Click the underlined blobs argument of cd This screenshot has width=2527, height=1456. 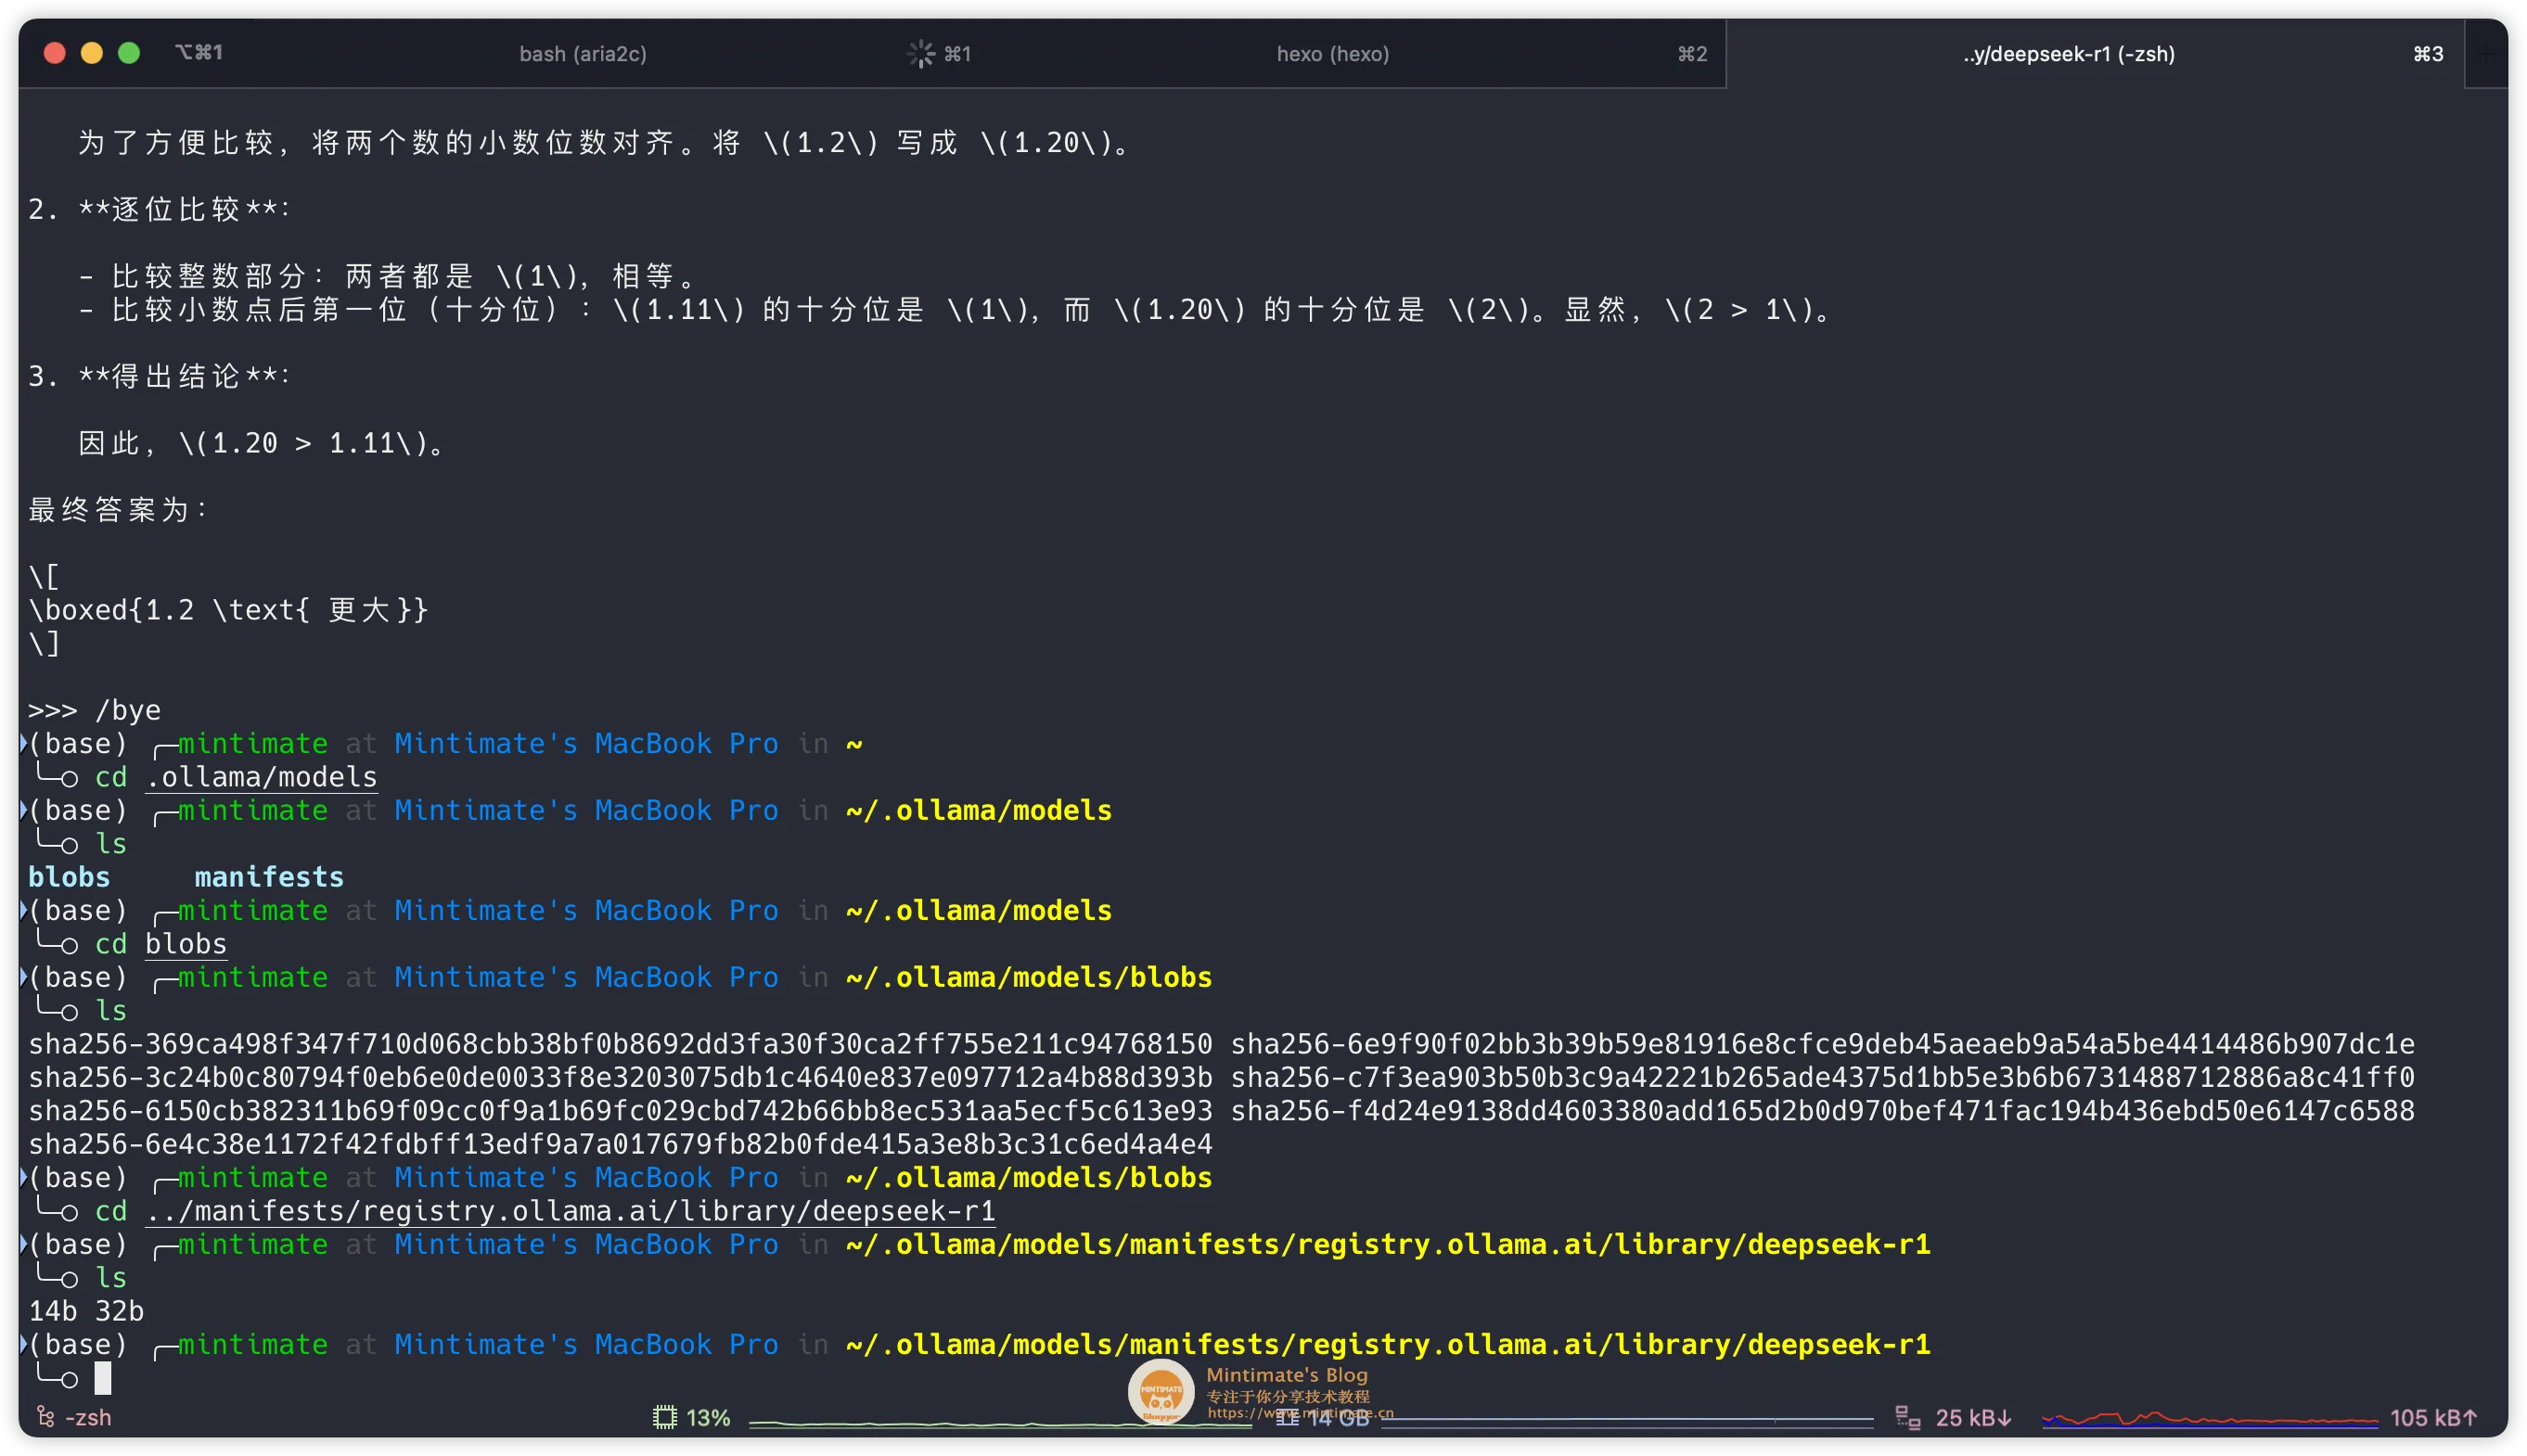tap(186, 944)
